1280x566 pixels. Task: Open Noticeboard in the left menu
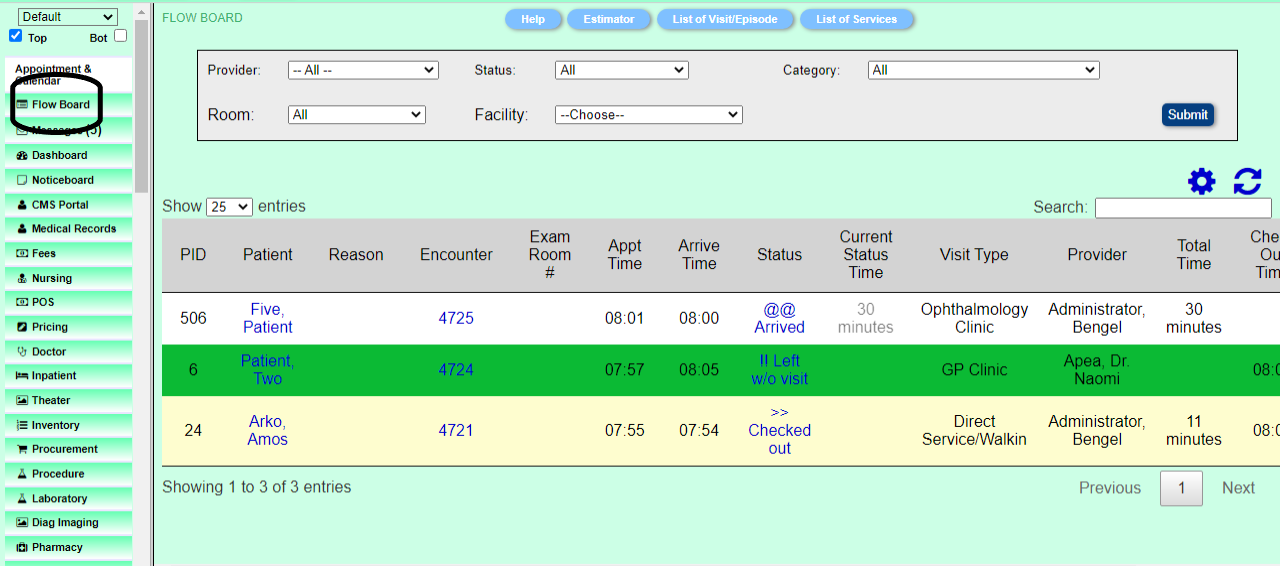click(x=62, y=180)
